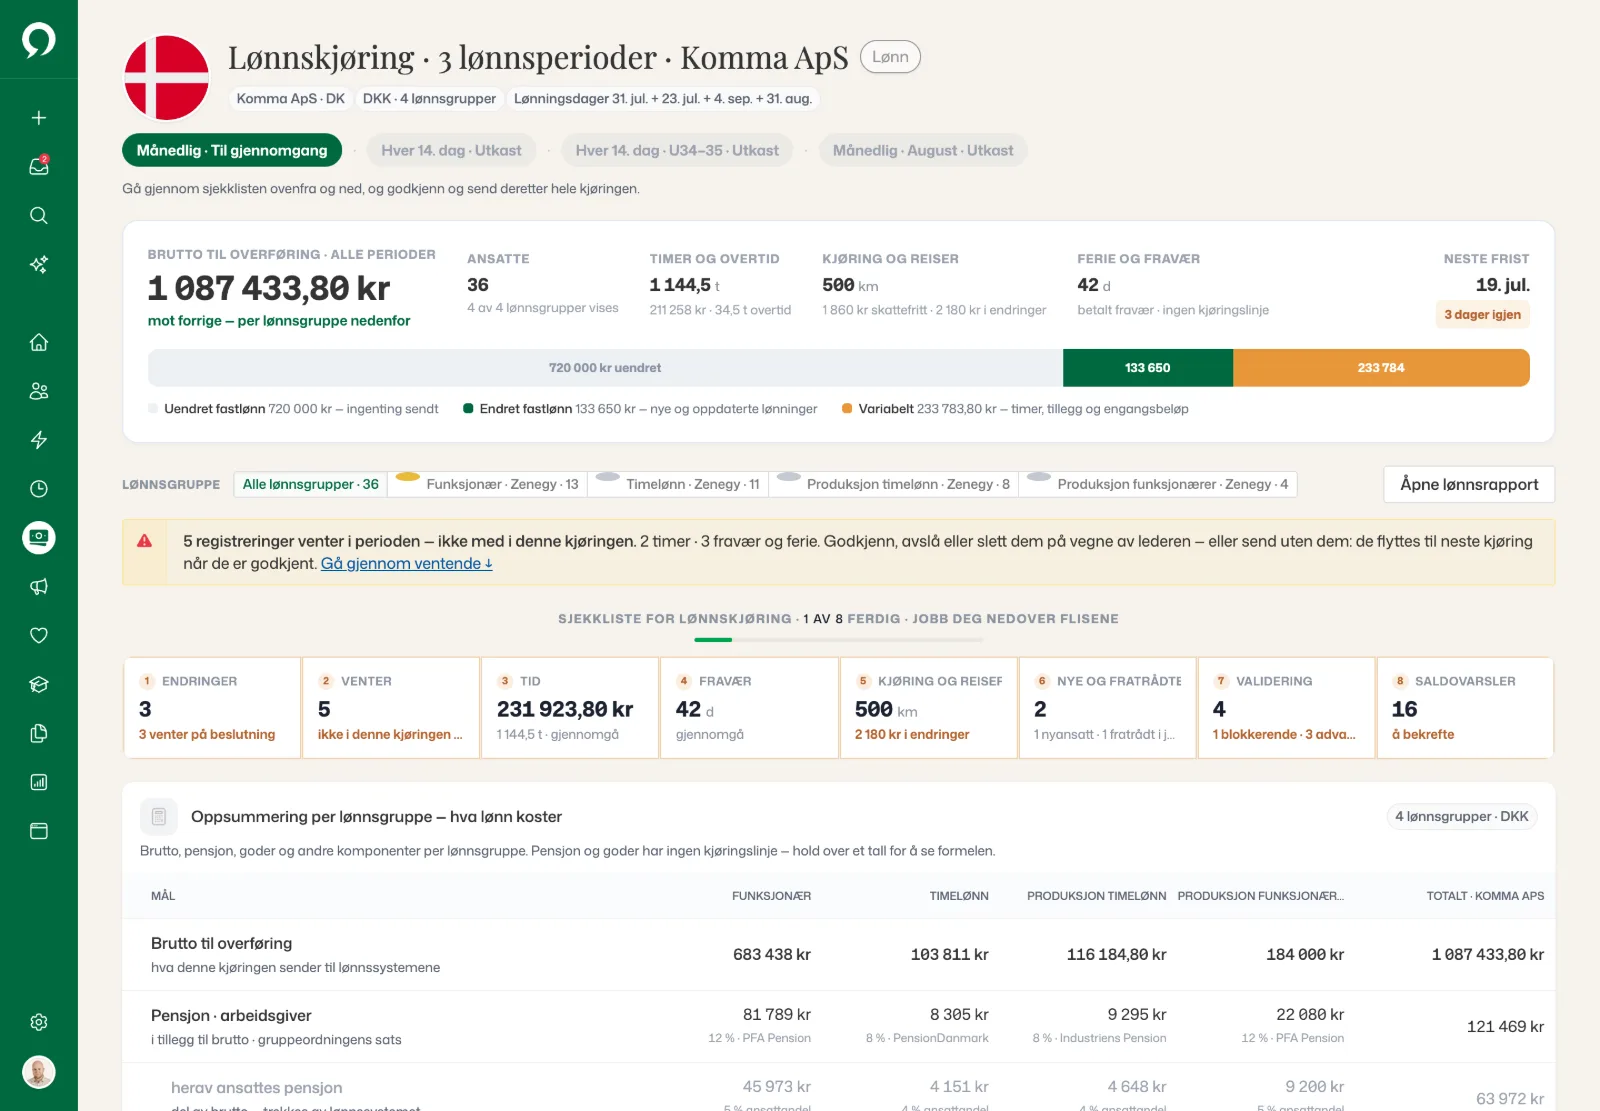Click the heart icon in sidebar
Image resolution: width=1600 pixels, height=1111 pixels.
(39, 636)
